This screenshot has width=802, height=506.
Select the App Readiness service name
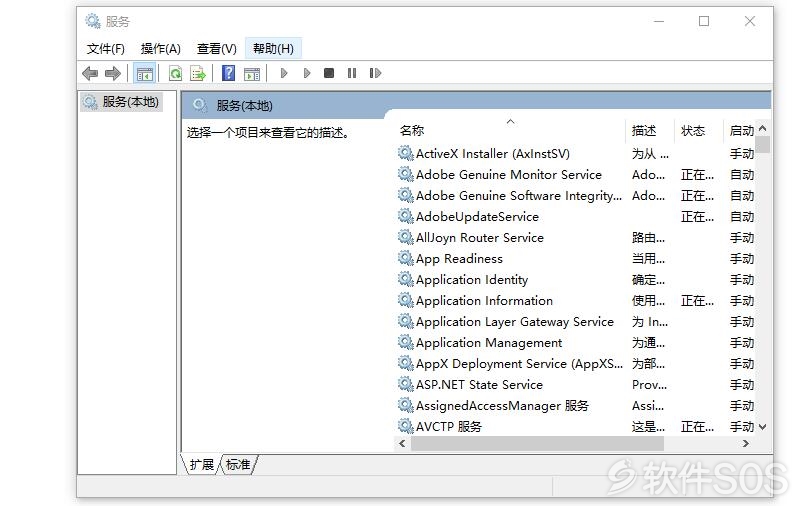point(459,259)
